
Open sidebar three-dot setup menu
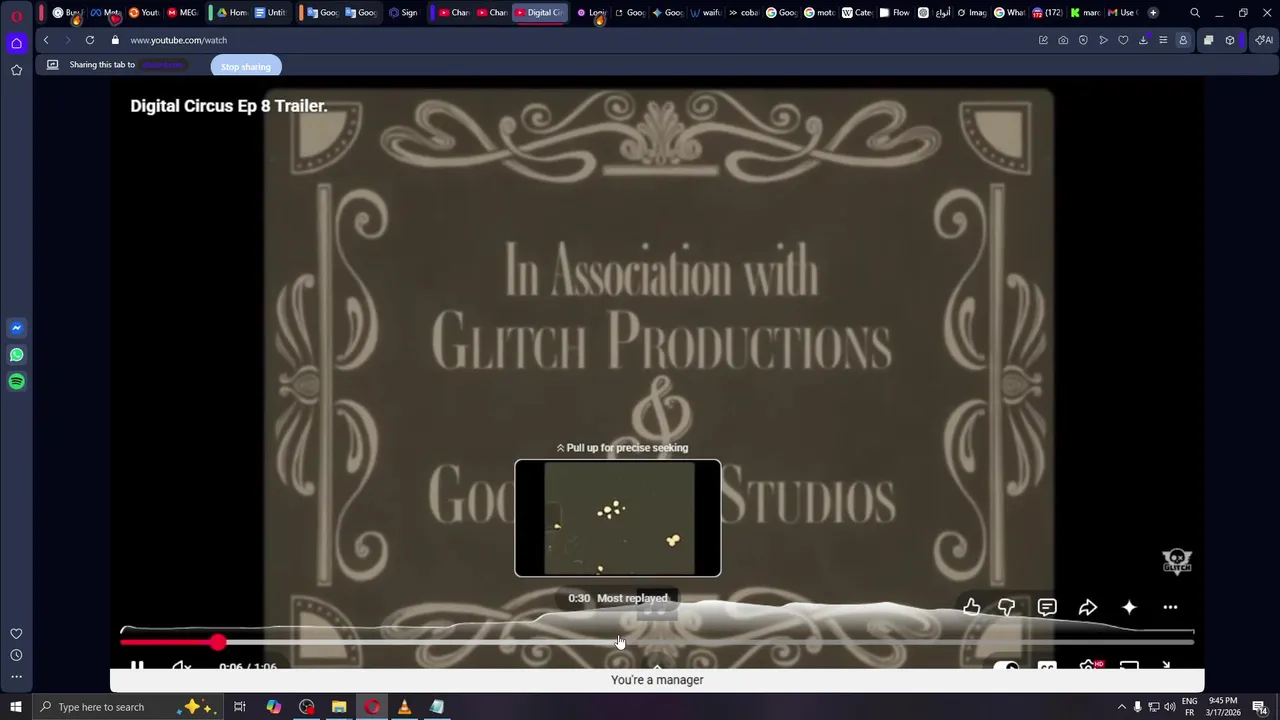16,677
